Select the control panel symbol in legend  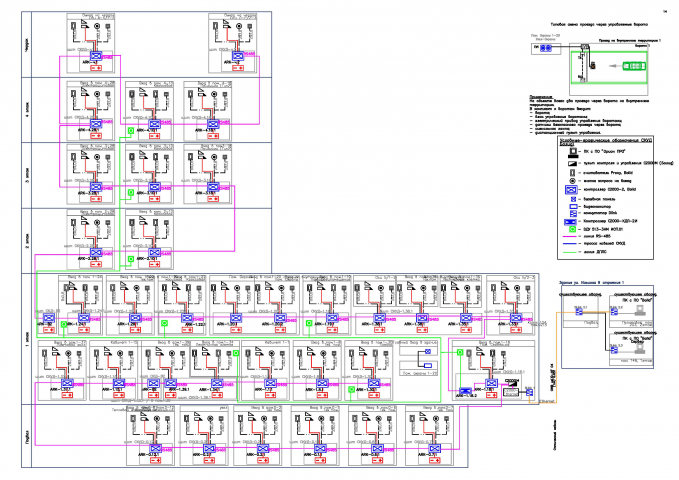573,163
